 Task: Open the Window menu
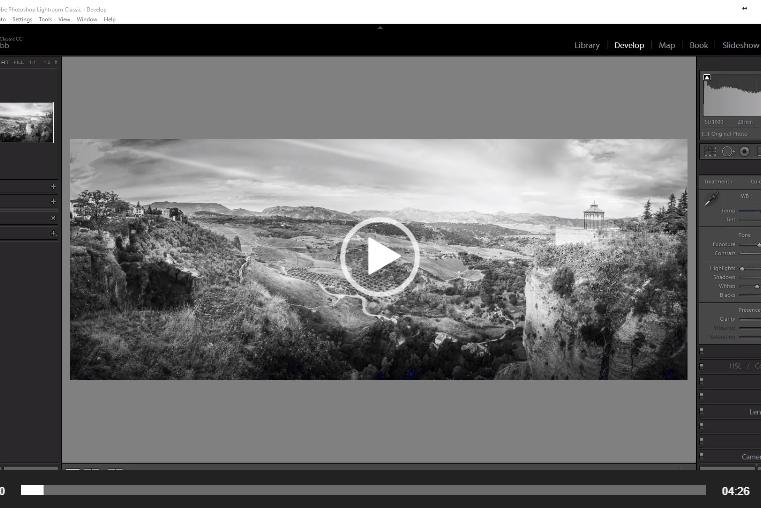[87, 19]
